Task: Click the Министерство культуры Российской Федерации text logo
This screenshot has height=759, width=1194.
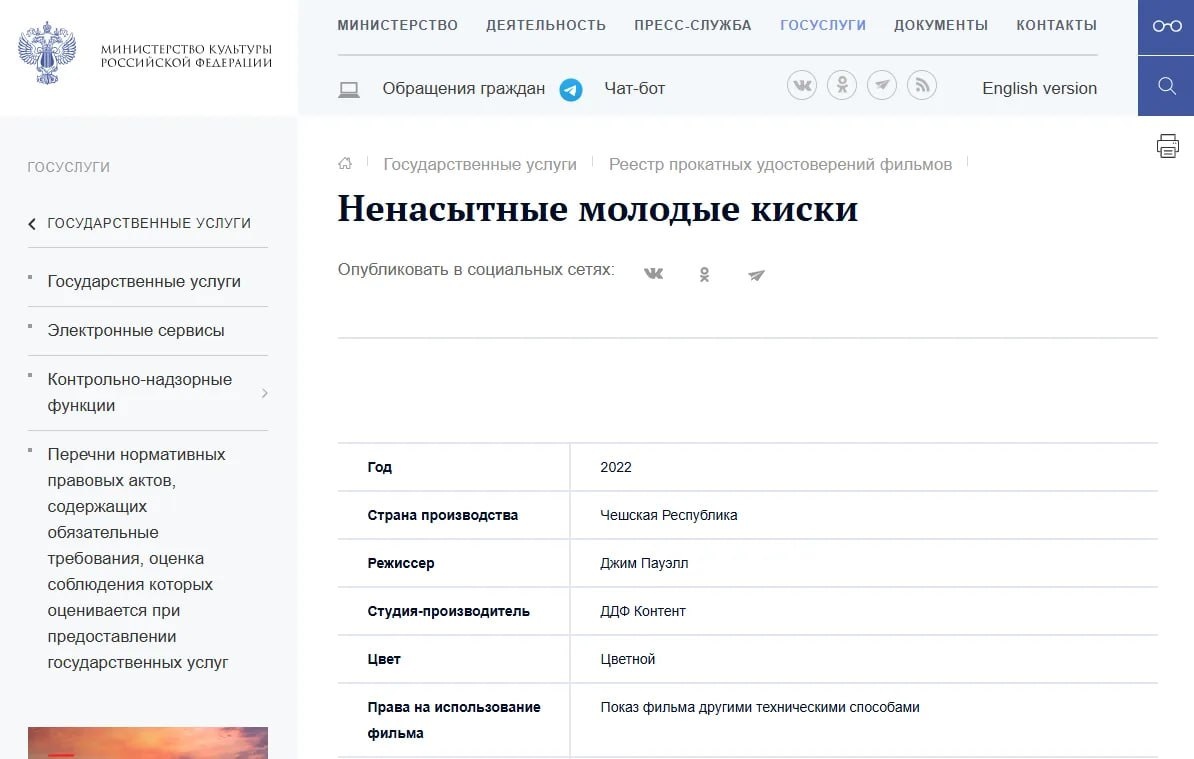Action: (x=187, y=56)
